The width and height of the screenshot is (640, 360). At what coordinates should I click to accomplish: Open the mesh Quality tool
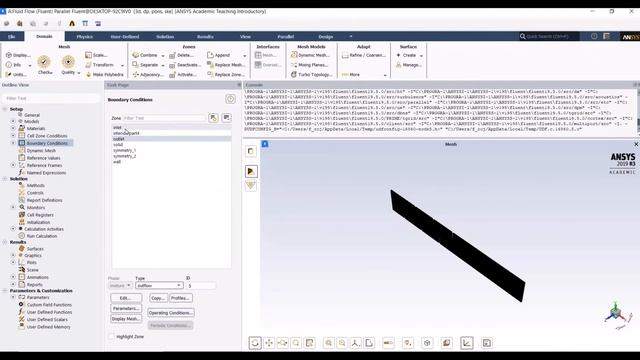(68, 62)
